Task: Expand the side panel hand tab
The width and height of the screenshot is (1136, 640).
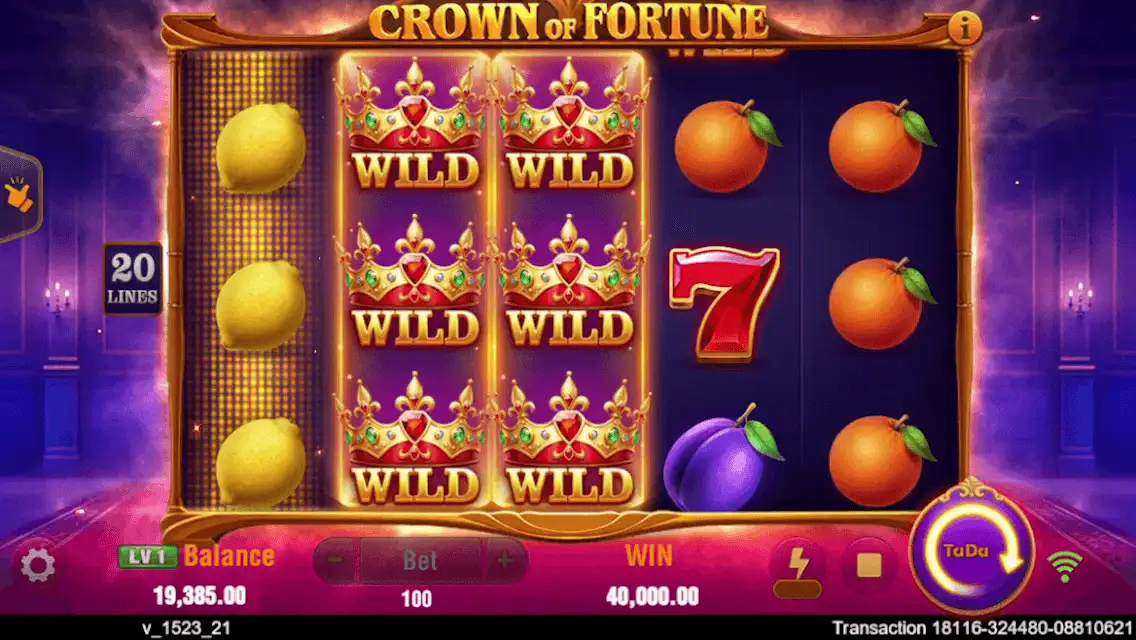Action: [x=20, y=194]
